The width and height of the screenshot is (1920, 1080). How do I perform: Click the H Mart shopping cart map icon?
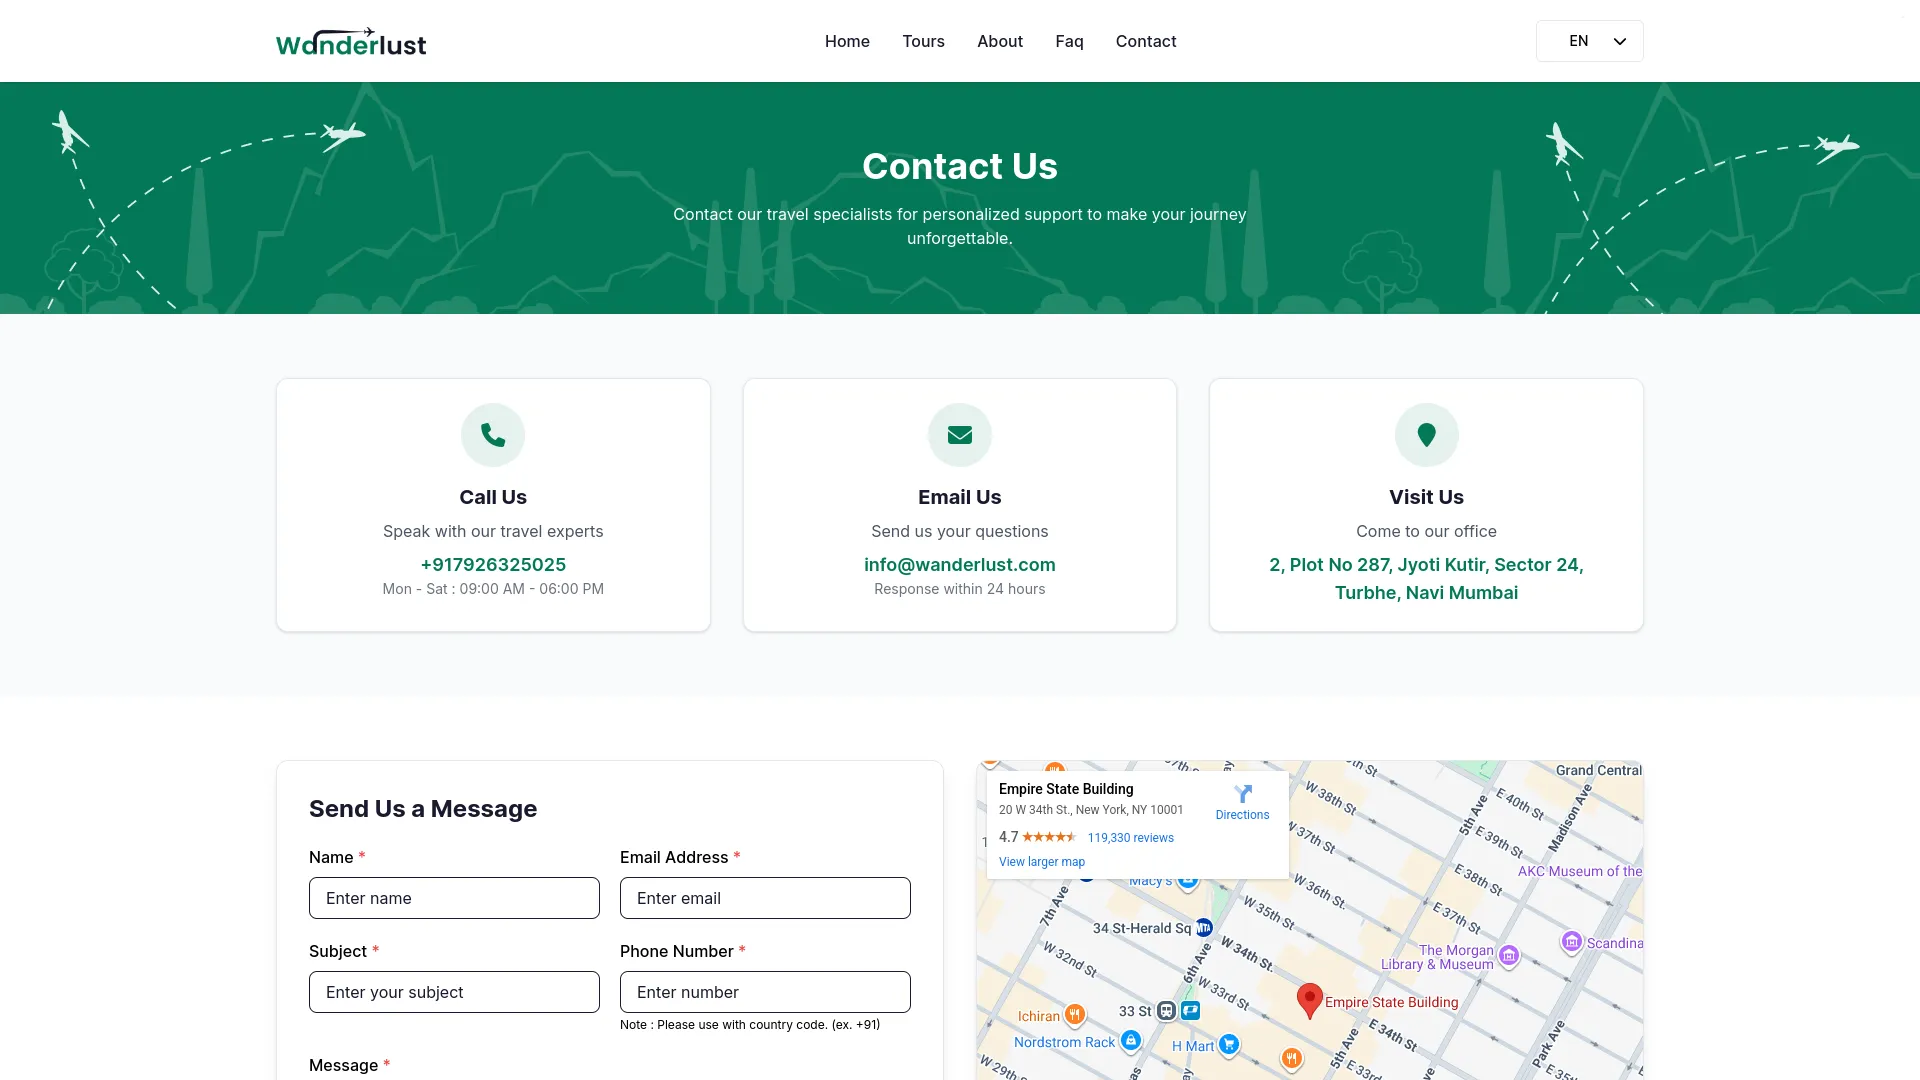pos(1229,1044)
